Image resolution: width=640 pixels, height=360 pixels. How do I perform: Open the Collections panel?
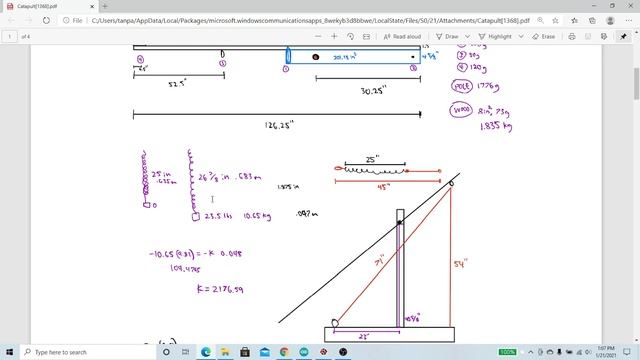click(x=592, y=20)
